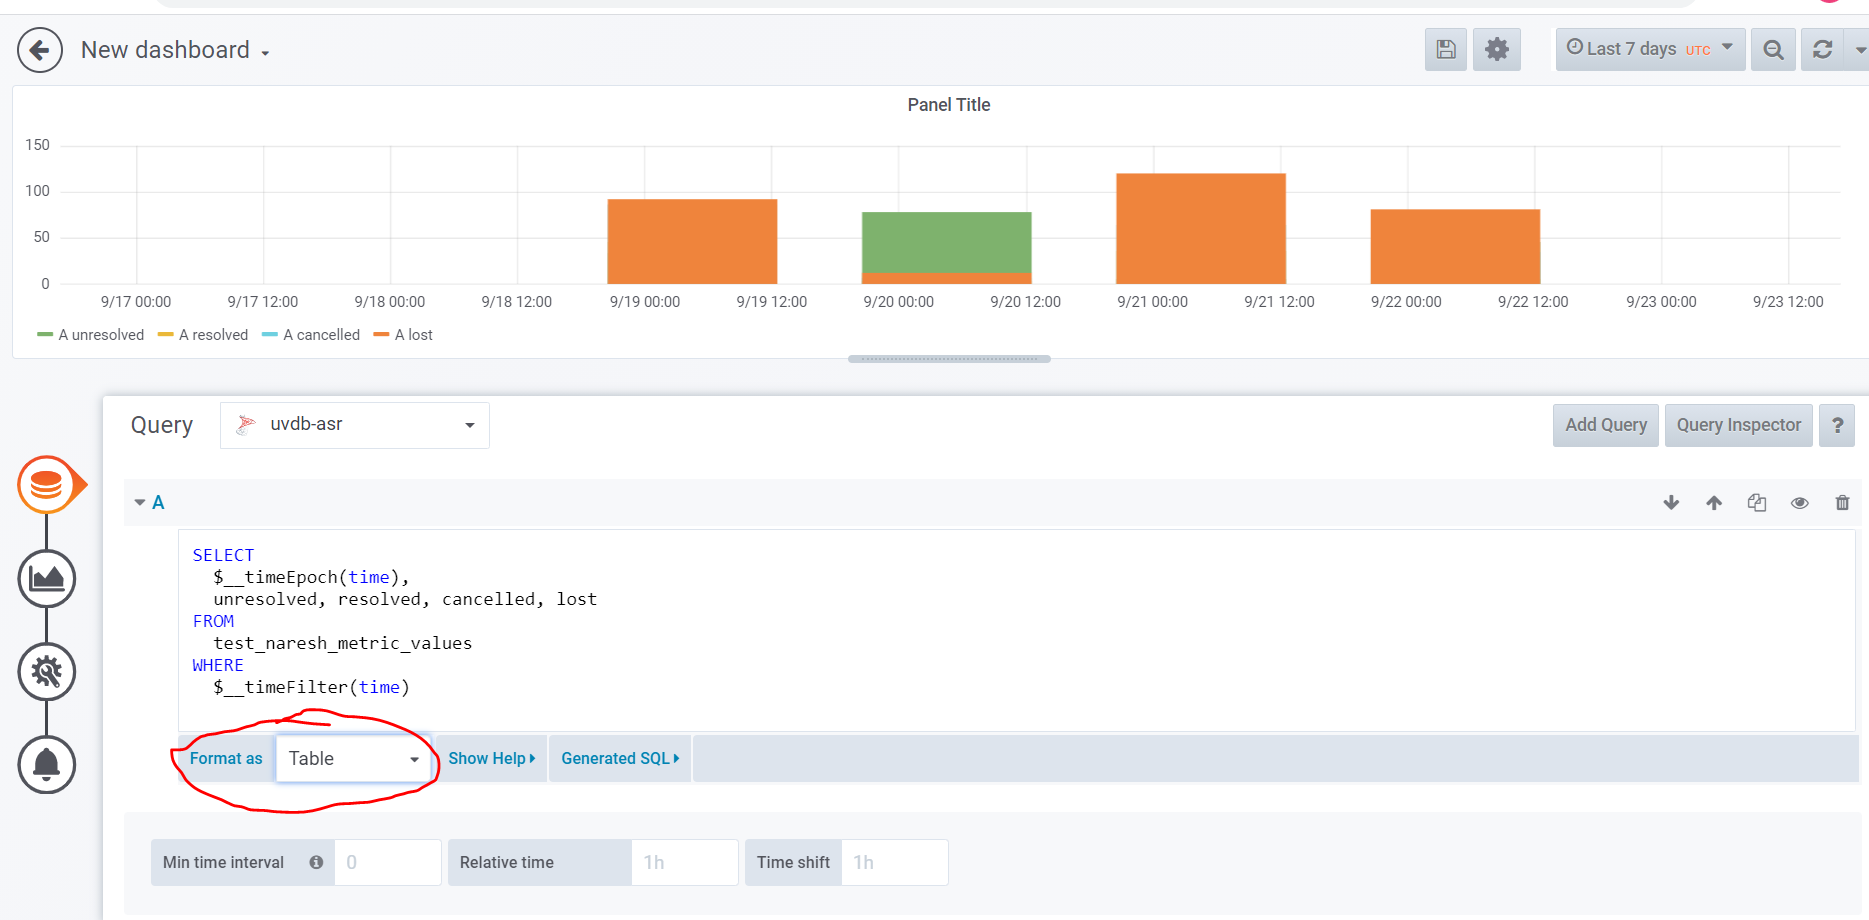Switch to the Visualization tab

point(47,578)
